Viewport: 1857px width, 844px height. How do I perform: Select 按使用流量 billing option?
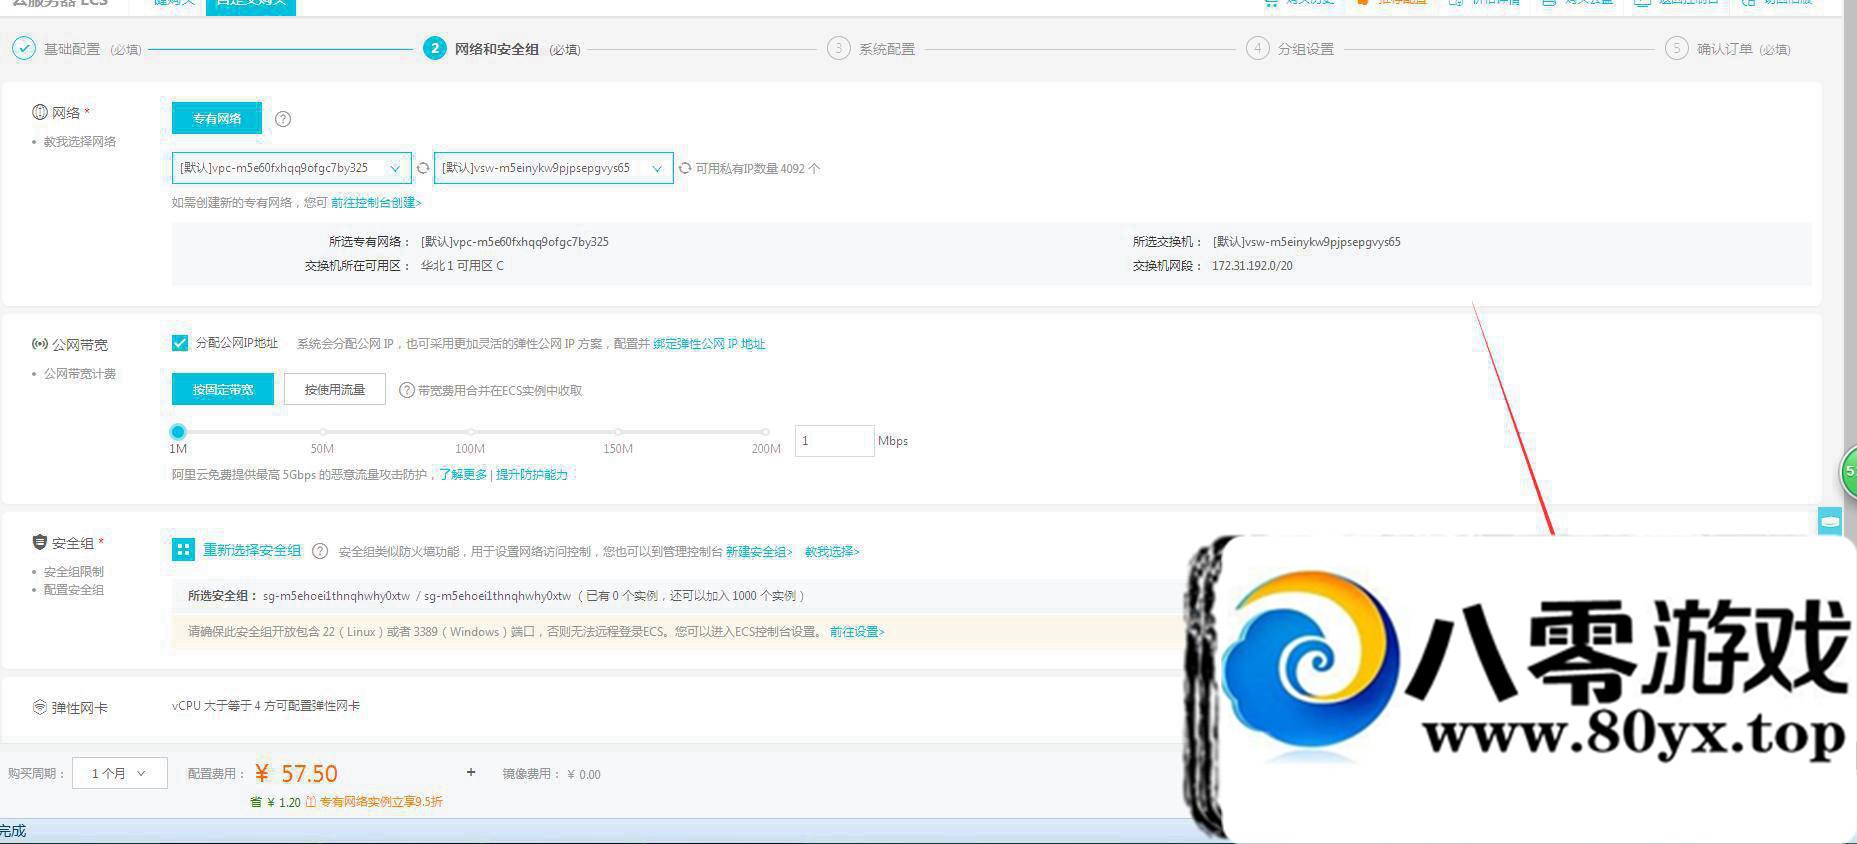point(335,389)
